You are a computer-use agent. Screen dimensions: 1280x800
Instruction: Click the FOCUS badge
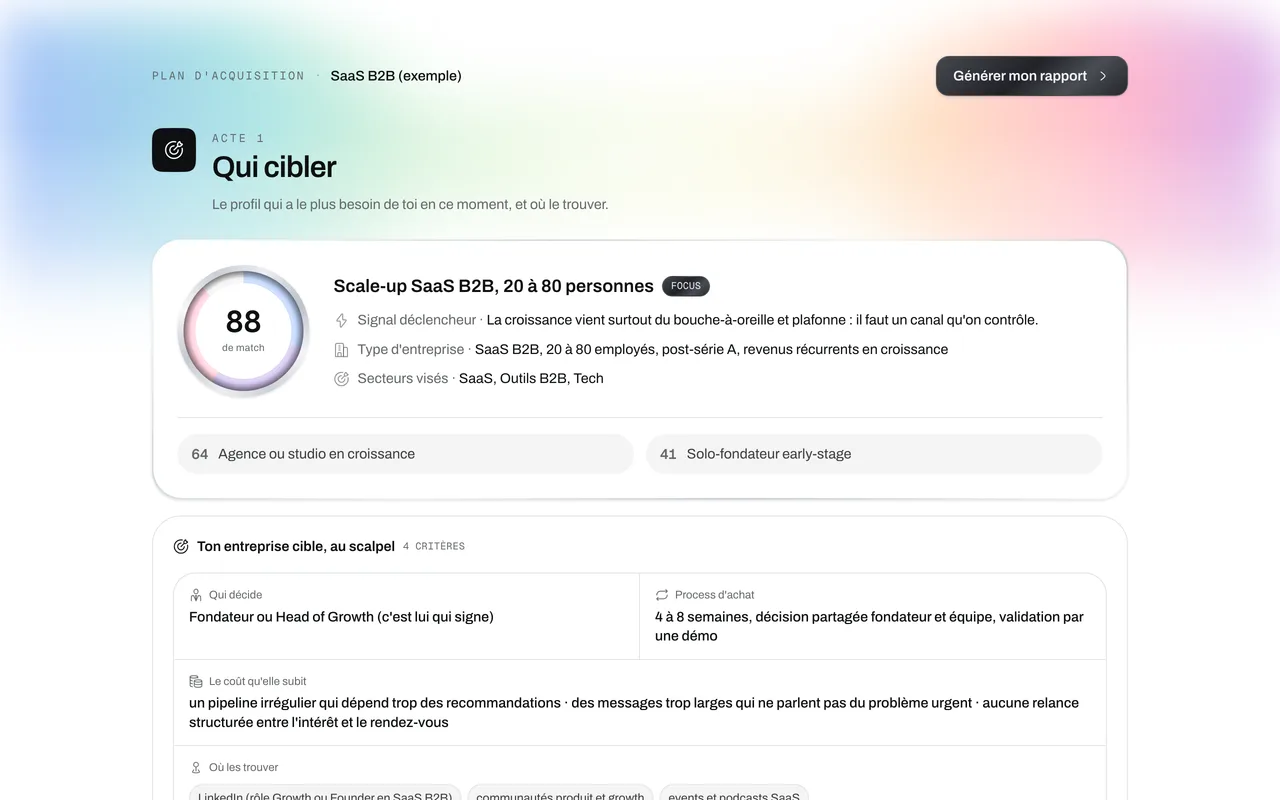pyautogui.click(x=686, y=286)
